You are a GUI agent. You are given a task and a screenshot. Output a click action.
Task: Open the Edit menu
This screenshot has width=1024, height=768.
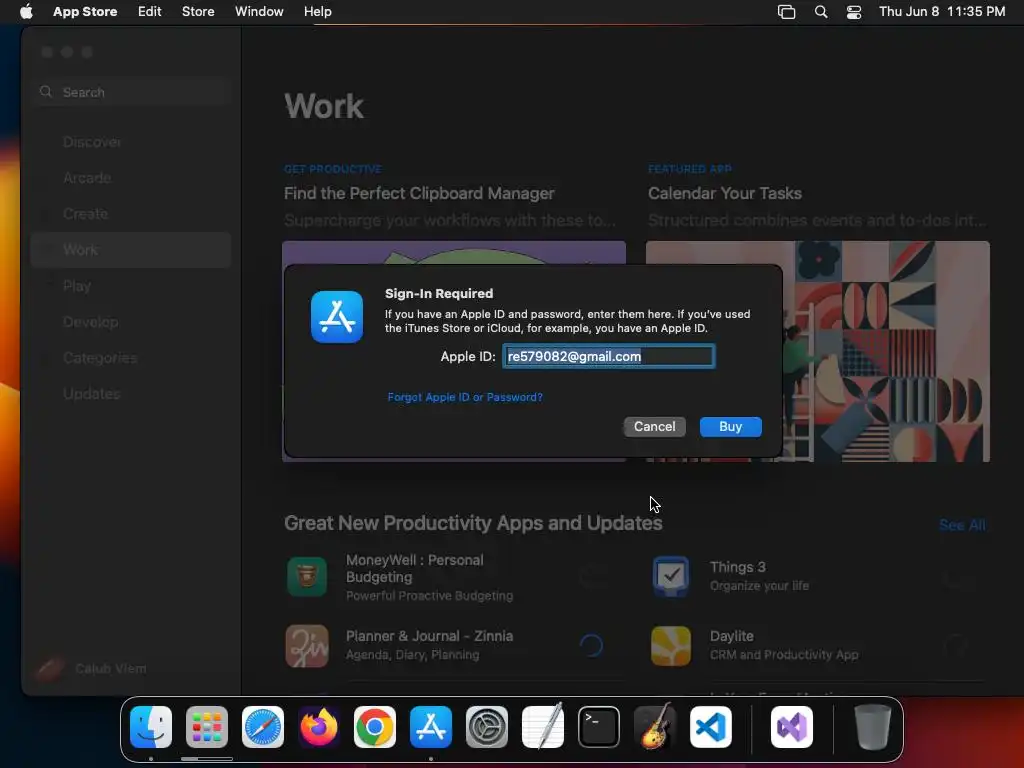(150, 11)
